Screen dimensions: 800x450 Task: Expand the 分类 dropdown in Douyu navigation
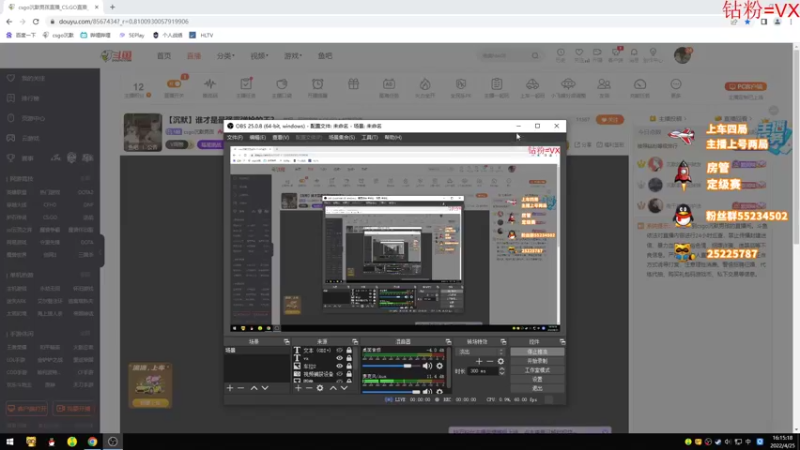tap(225, 56)
